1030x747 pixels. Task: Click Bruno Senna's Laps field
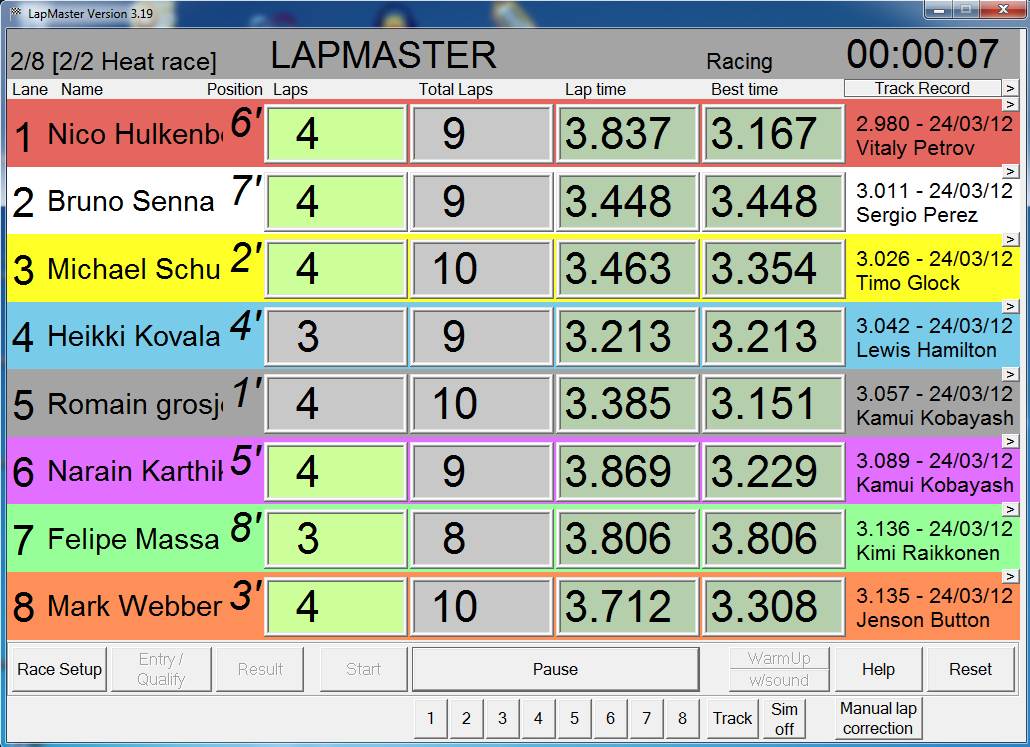(x=335, y=201)
